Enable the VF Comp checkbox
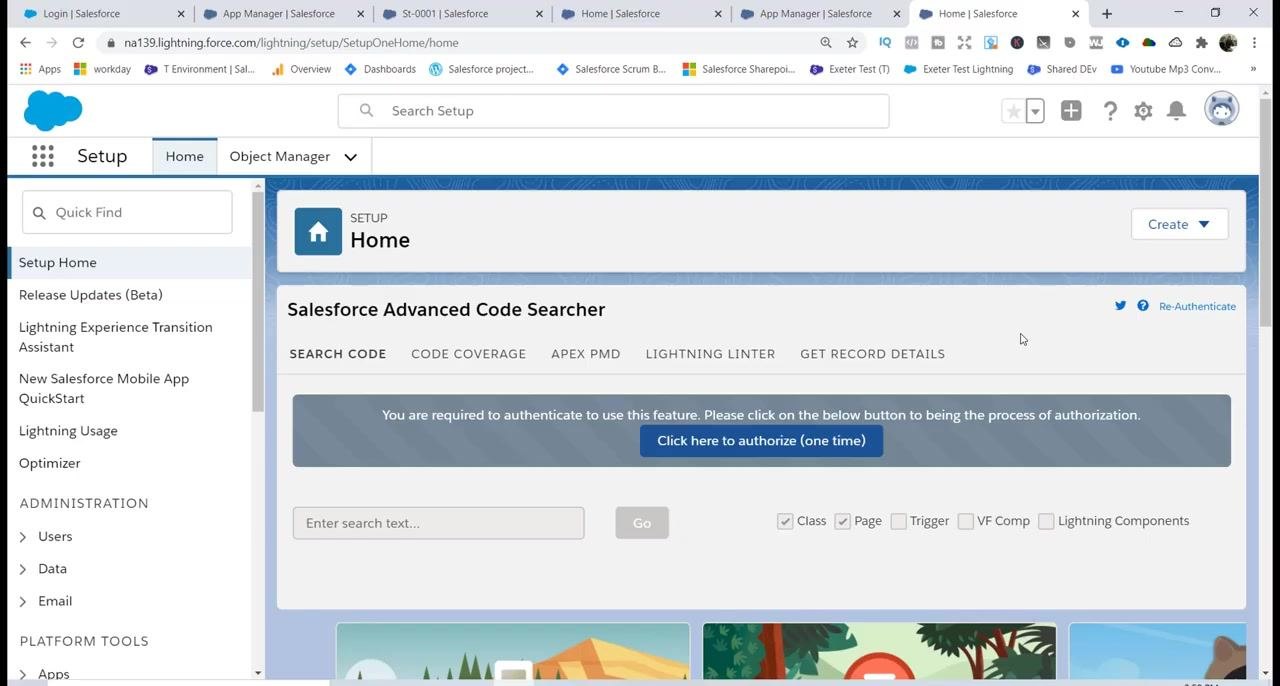 pos(965,521)
